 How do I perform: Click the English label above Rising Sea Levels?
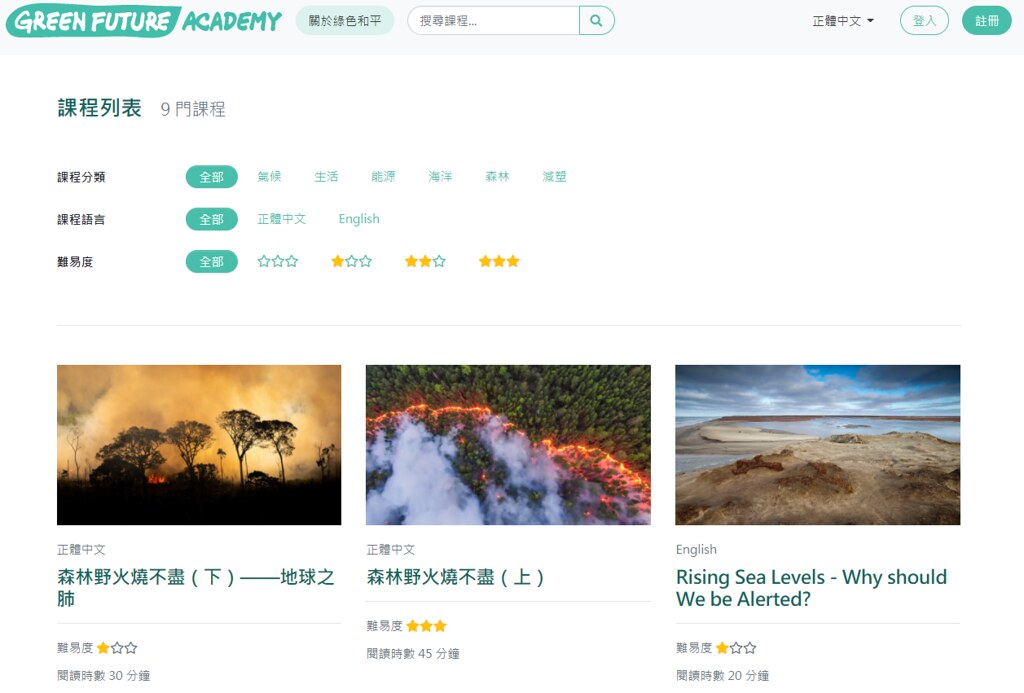click(x=696, y=550)
